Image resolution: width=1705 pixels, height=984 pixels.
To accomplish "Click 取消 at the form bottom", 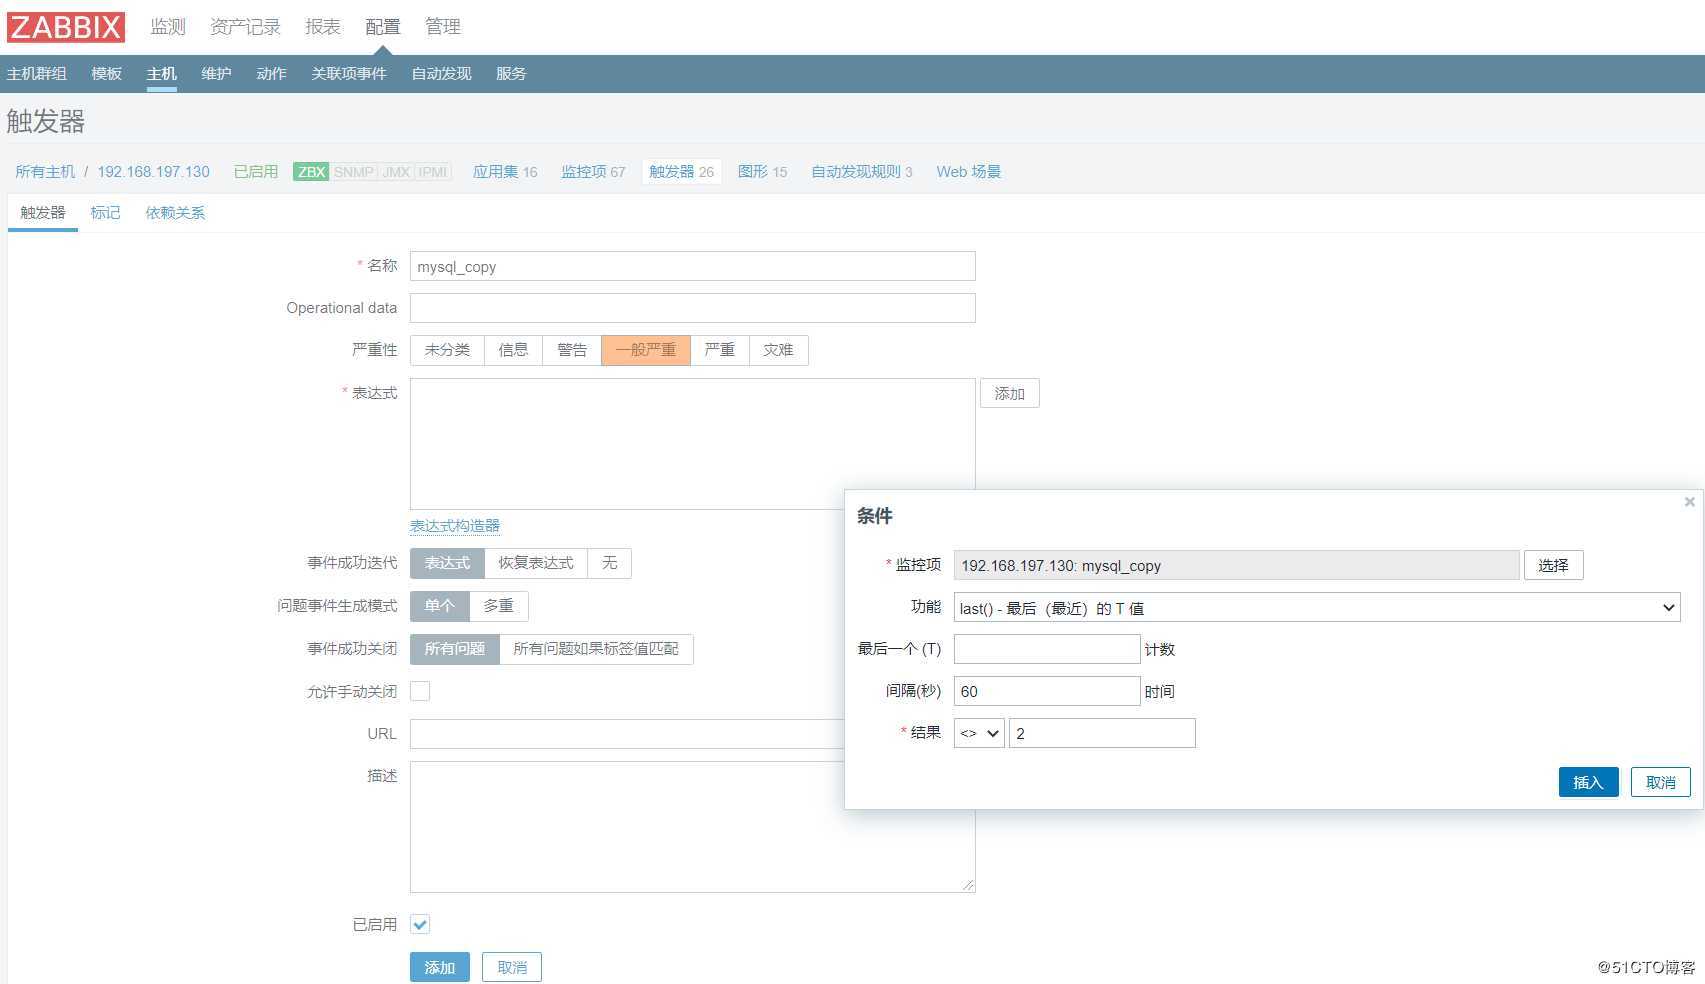I will tap(512, 967).
